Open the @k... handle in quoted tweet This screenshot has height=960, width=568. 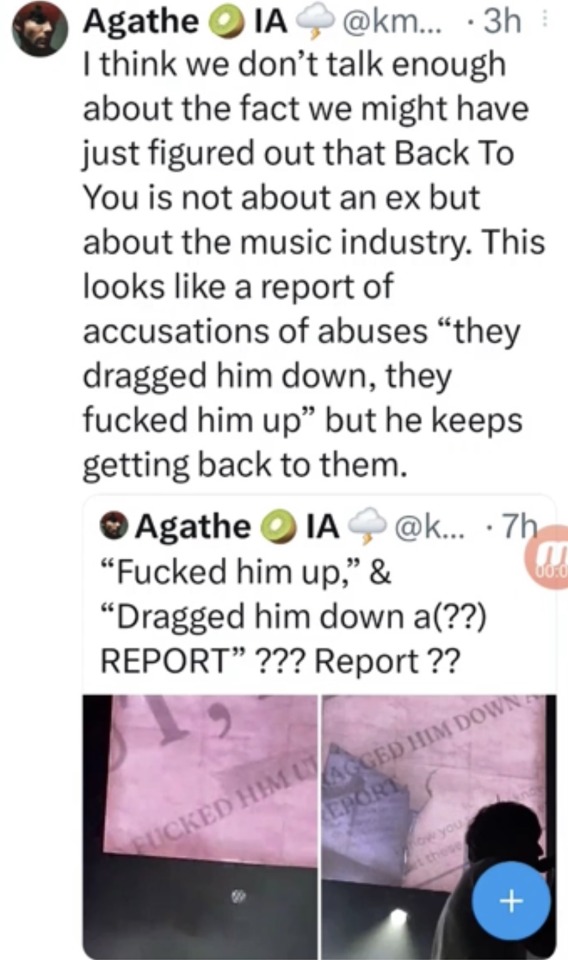click(431, 527)
